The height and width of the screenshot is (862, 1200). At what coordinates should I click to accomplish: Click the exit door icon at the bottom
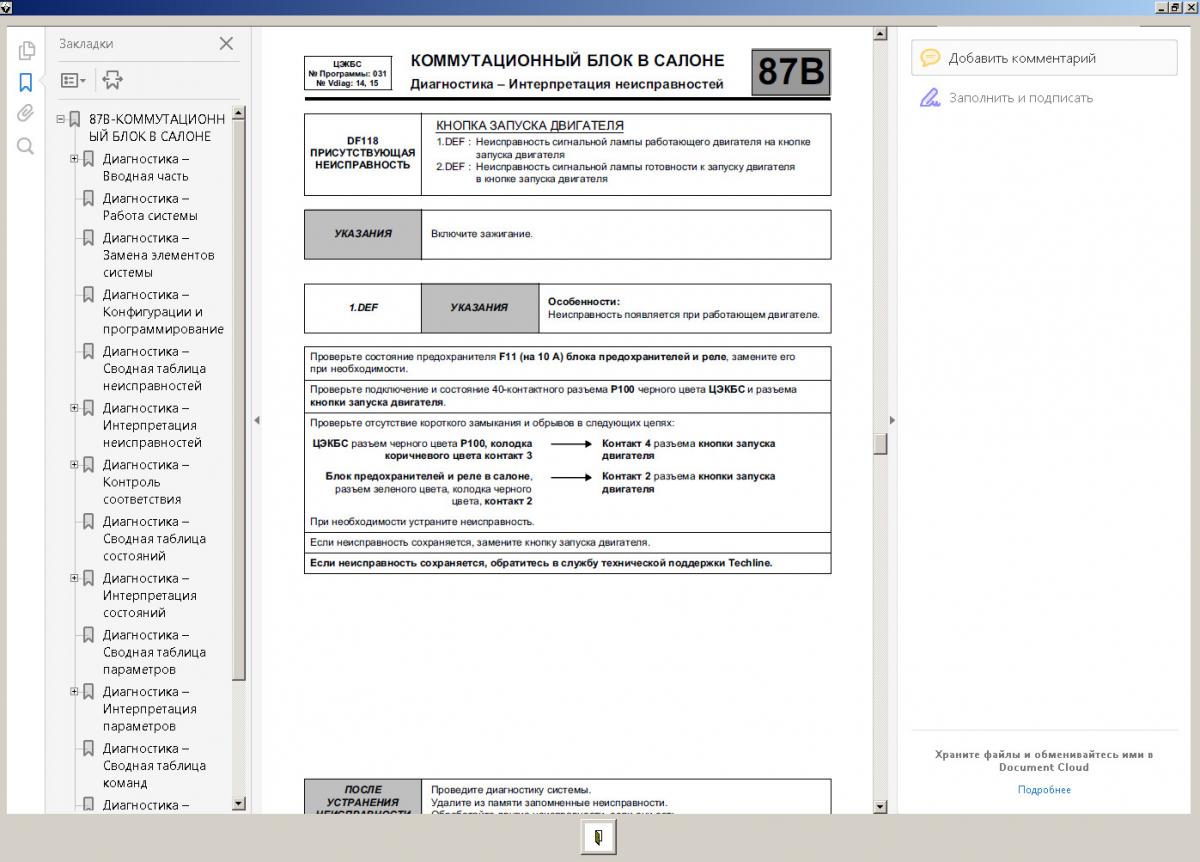point(598,837)
